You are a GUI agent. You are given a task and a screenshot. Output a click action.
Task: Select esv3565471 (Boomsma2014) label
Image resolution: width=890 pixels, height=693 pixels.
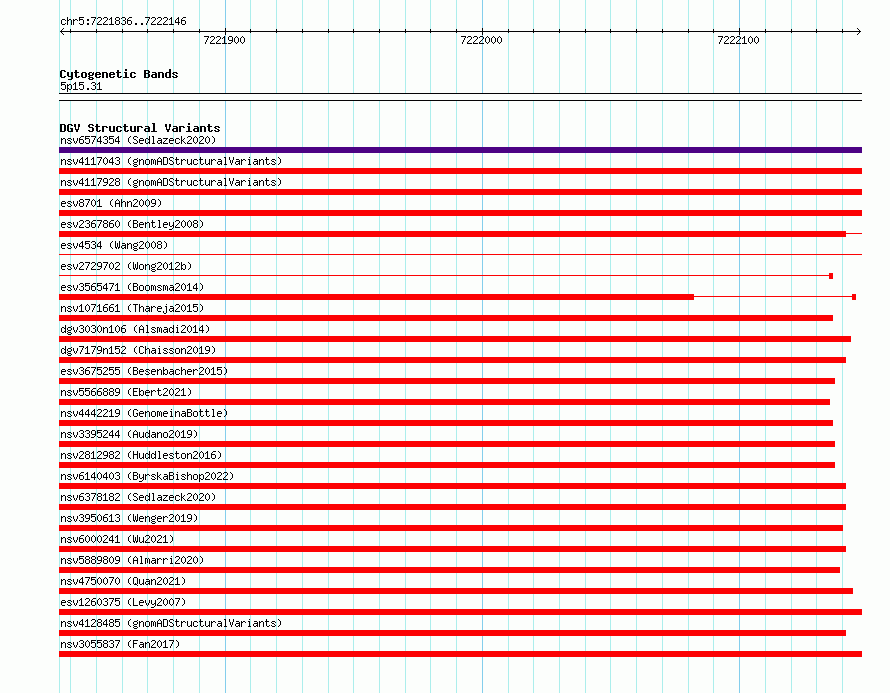(132, 287)
